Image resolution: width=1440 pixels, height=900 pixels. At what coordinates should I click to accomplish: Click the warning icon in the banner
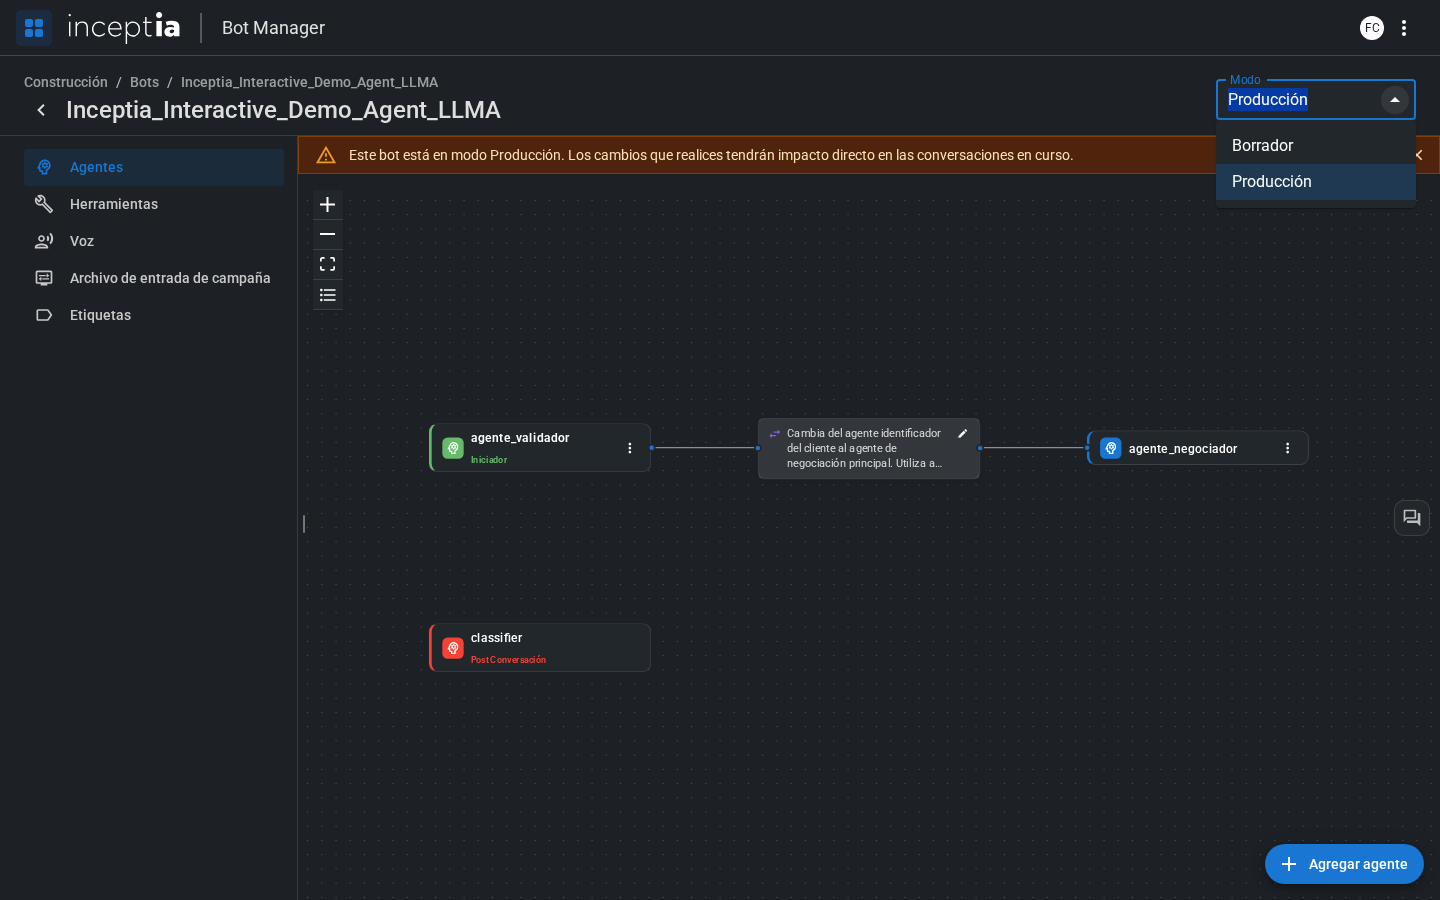point(326,155)
